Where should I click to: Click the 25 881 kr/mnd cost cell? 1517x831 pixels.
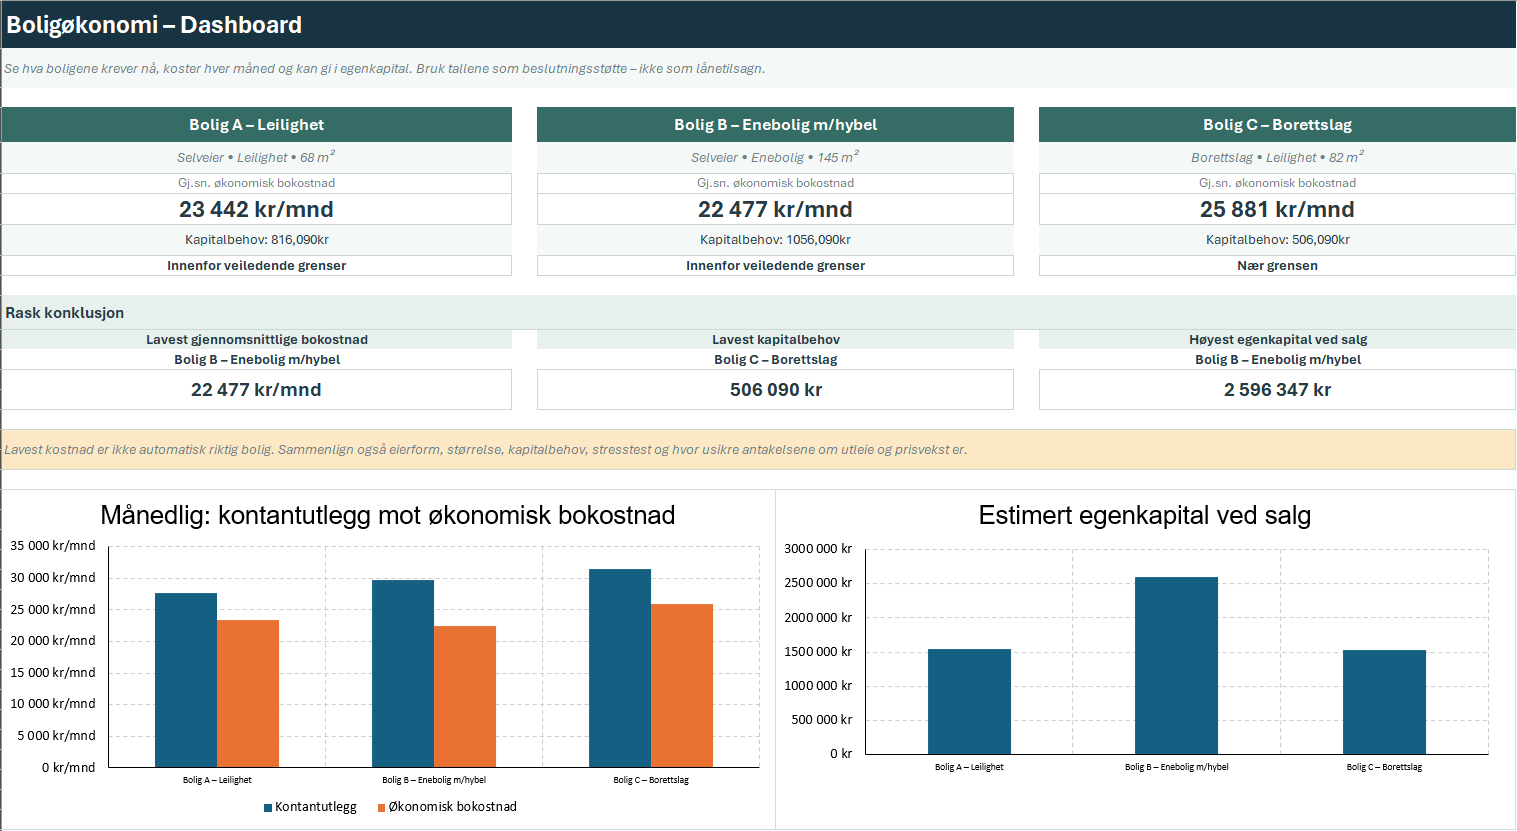[x=1277, y=209]
